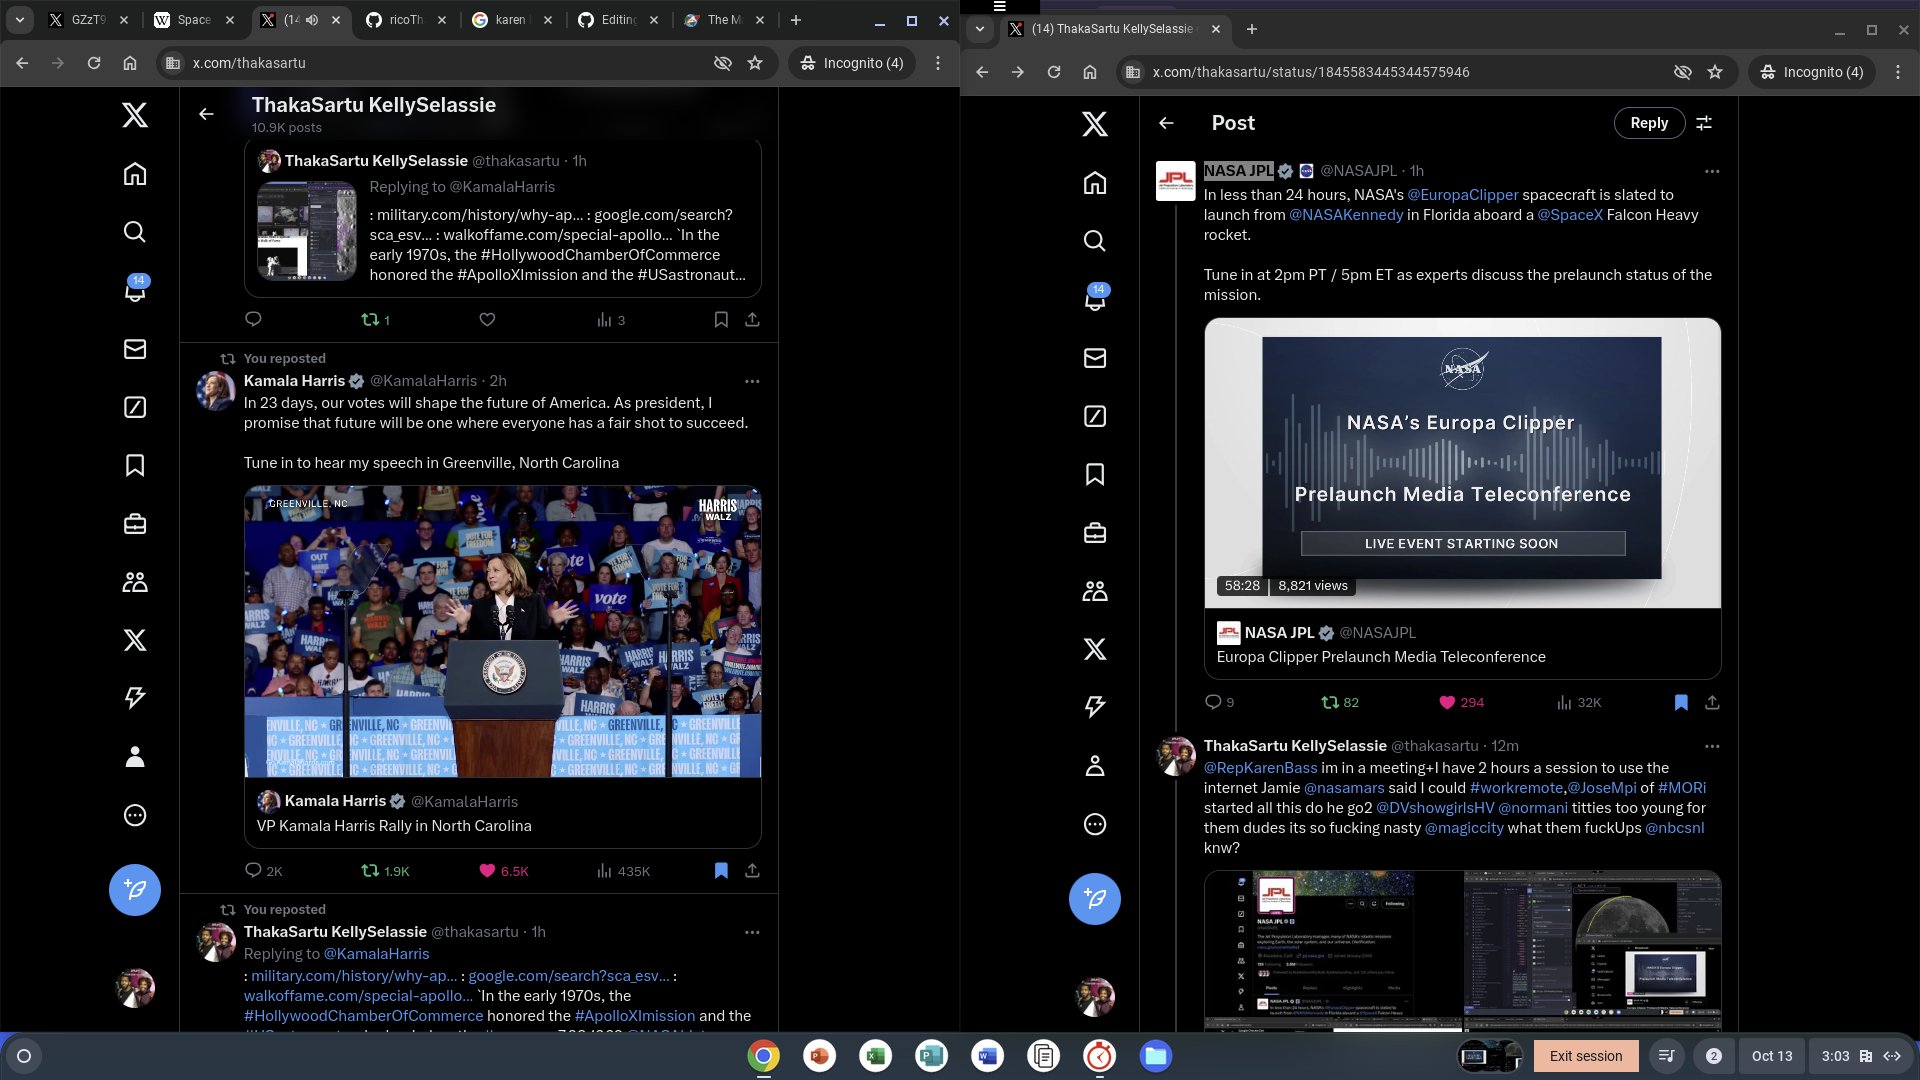Open Notifications bell in left window sidebar
This screenshot has width=1920, height=1080.
[x=135, y=290]
